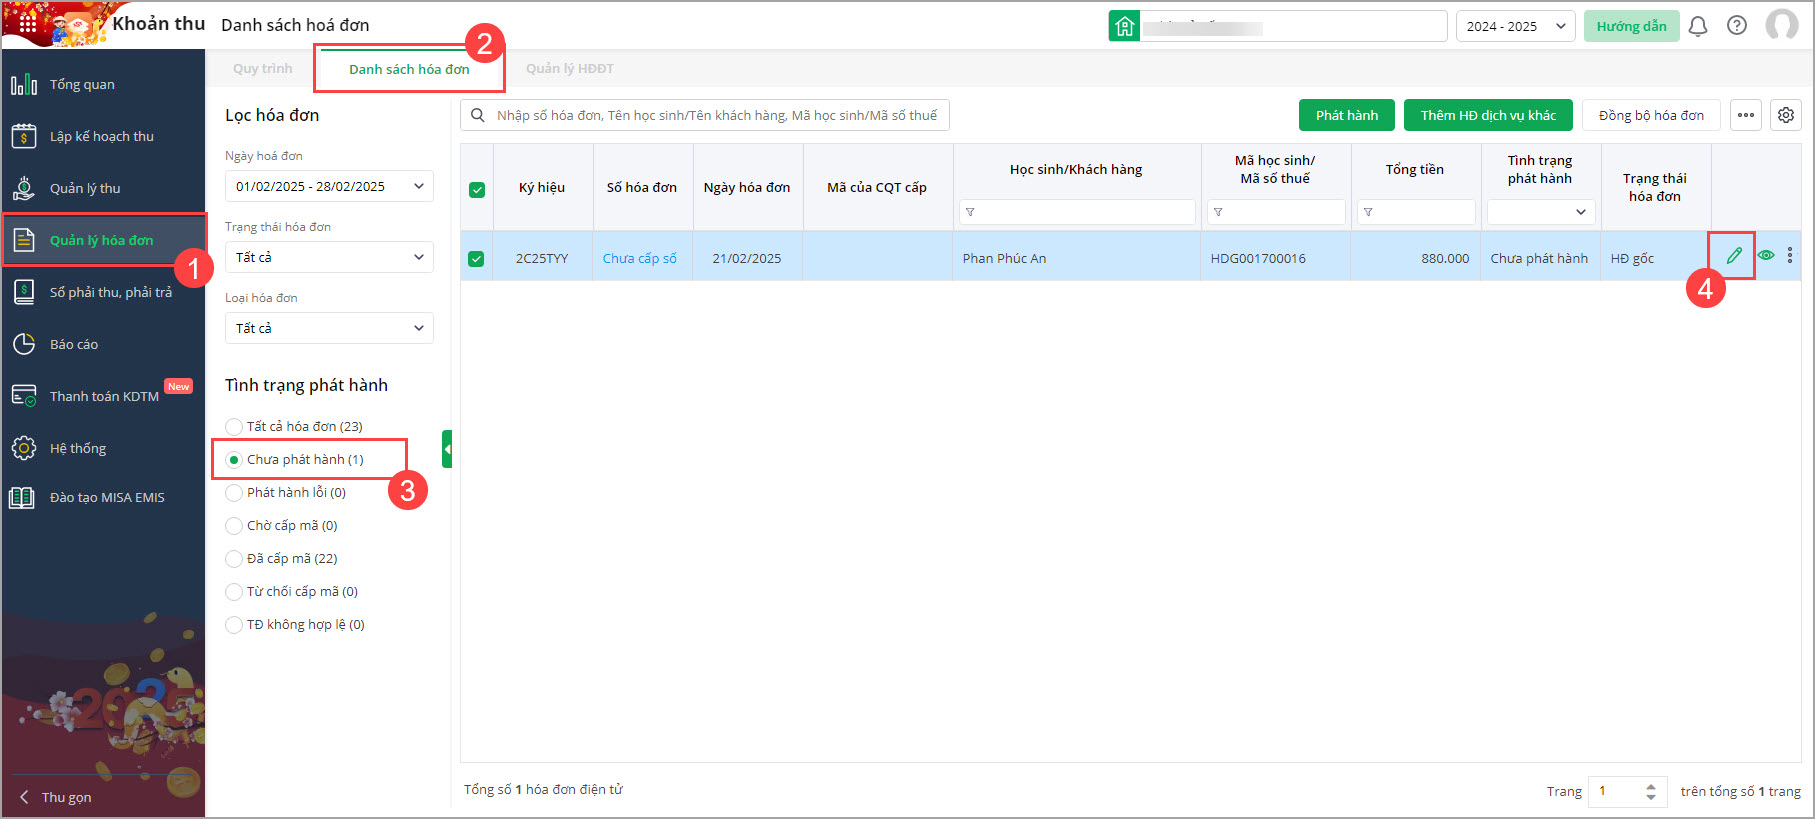Open the table settings gear icon
The height and width of the screenshot is (819, 1815).
1786,115
